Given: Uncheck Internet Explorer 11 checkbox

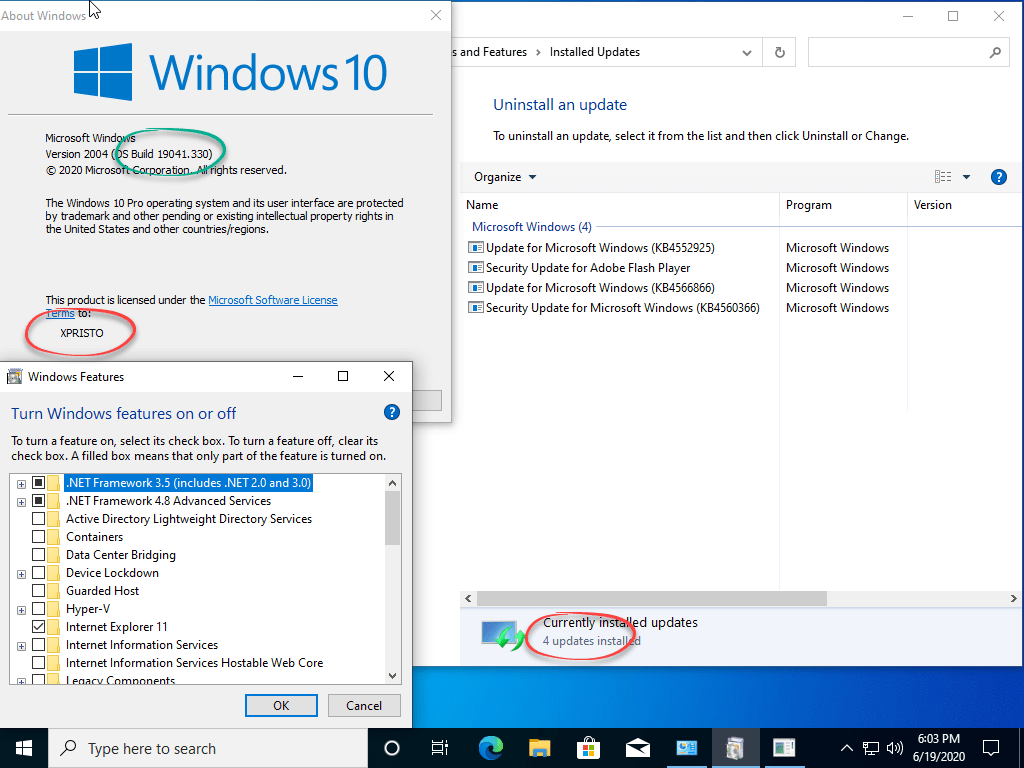Looking at the screenshot, I should [39, 627].
